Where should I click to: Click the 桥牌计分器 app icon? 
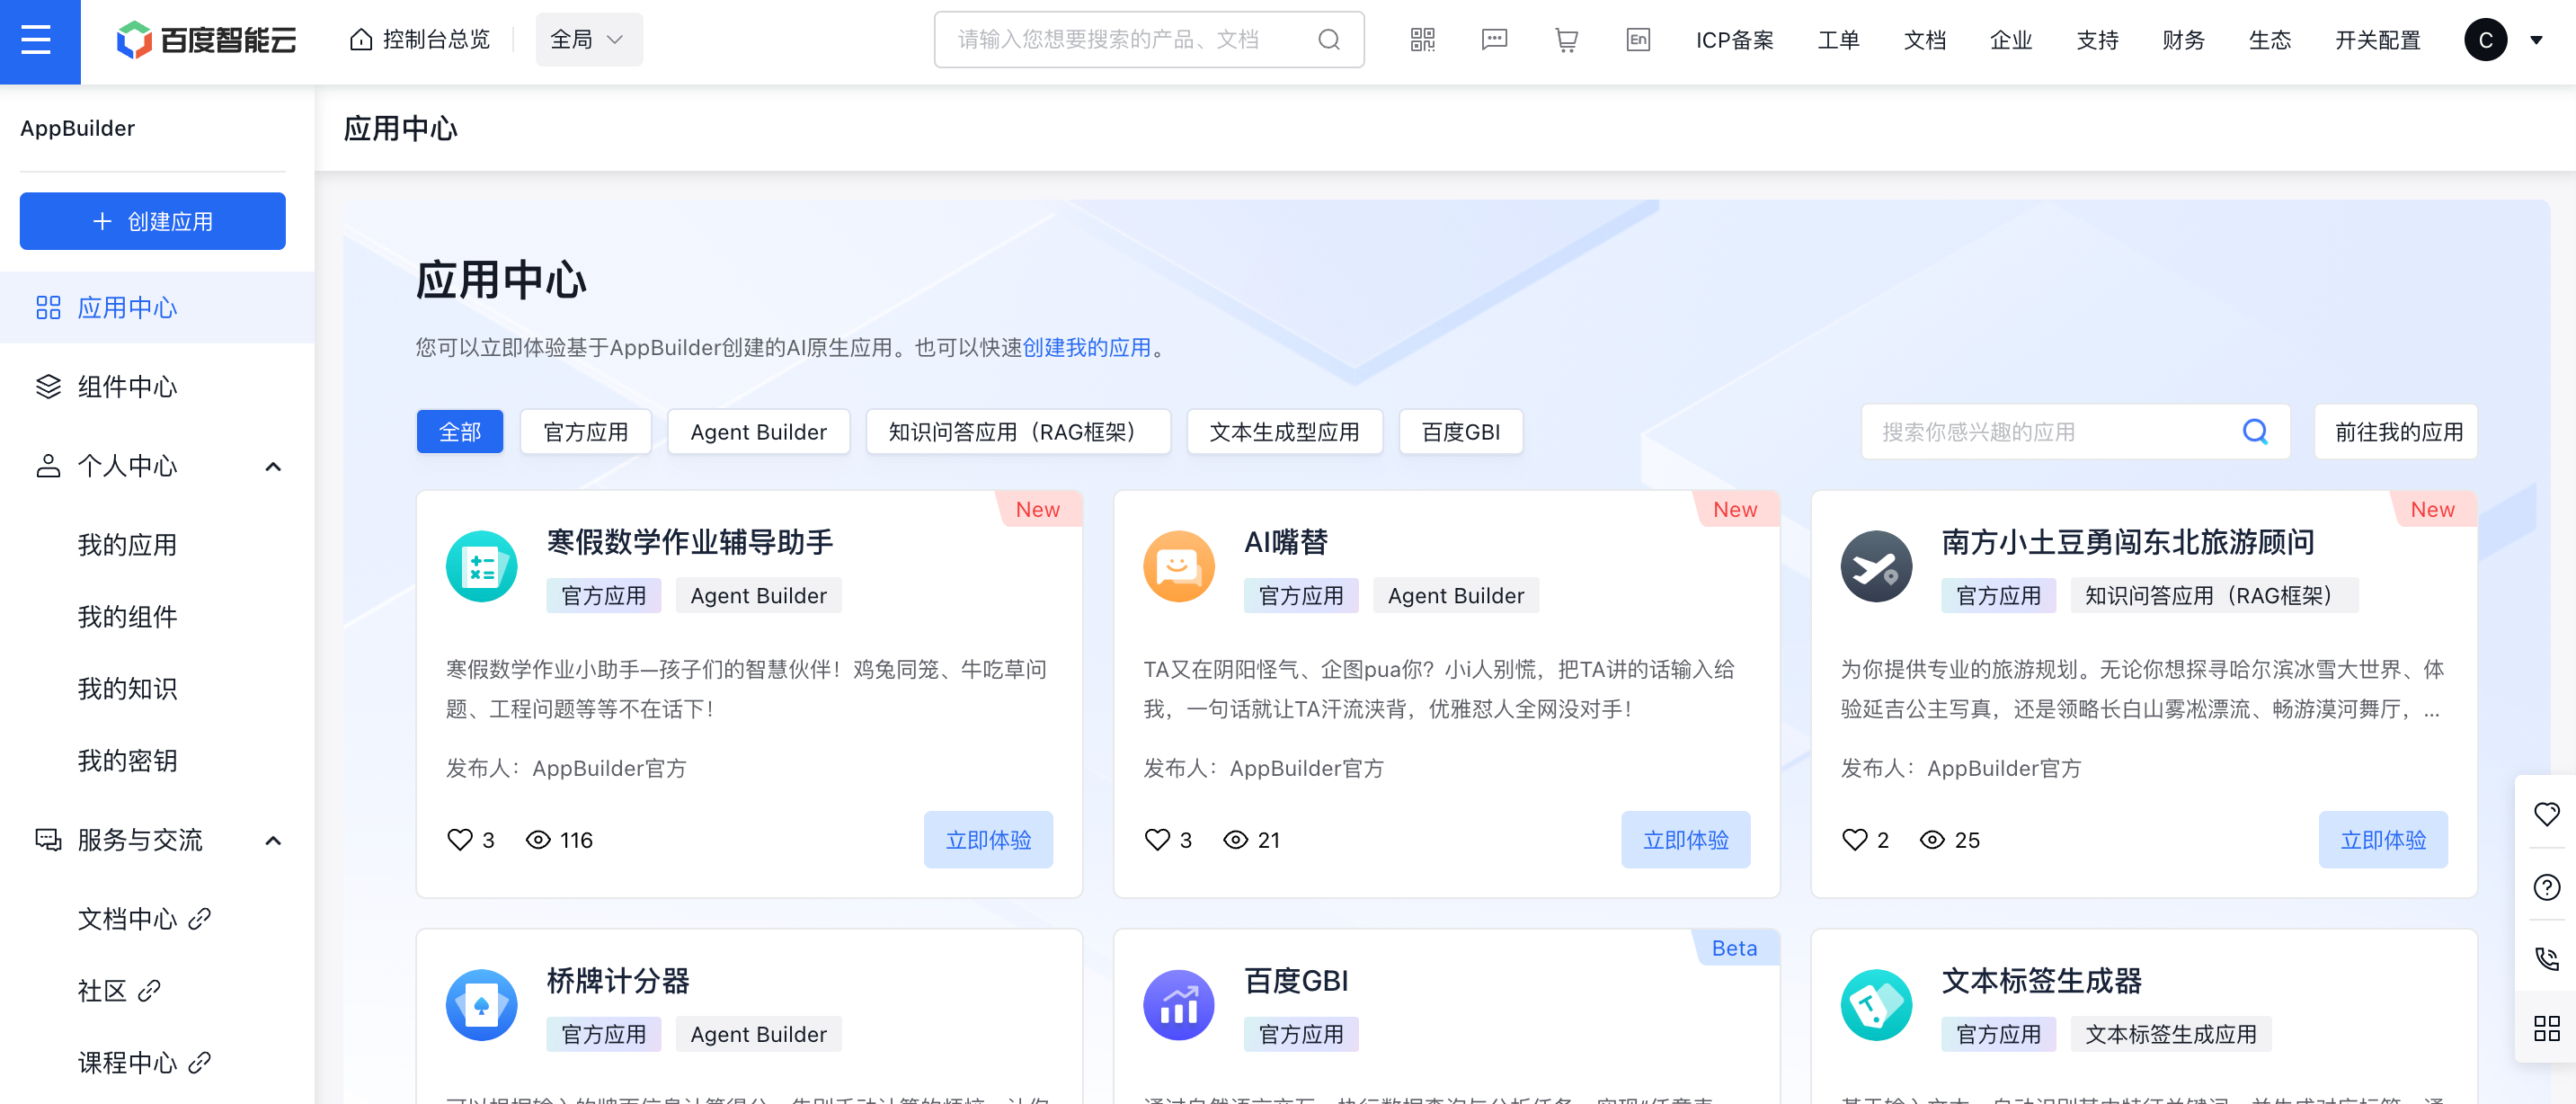click(x=482, y=1005)
